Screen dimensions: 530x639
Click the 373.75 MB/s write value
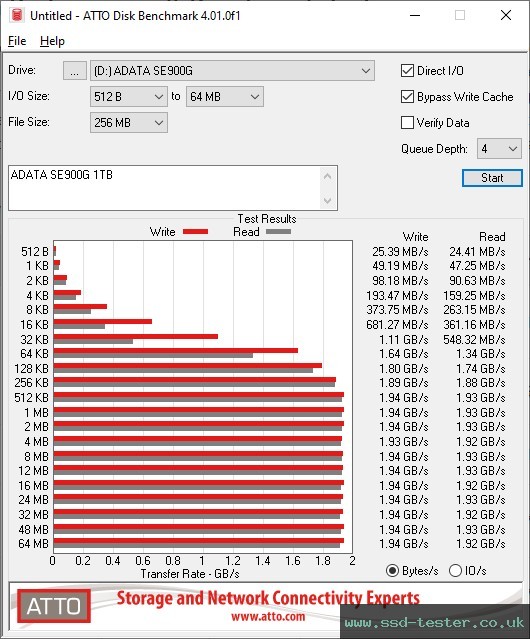coord(397,310)
